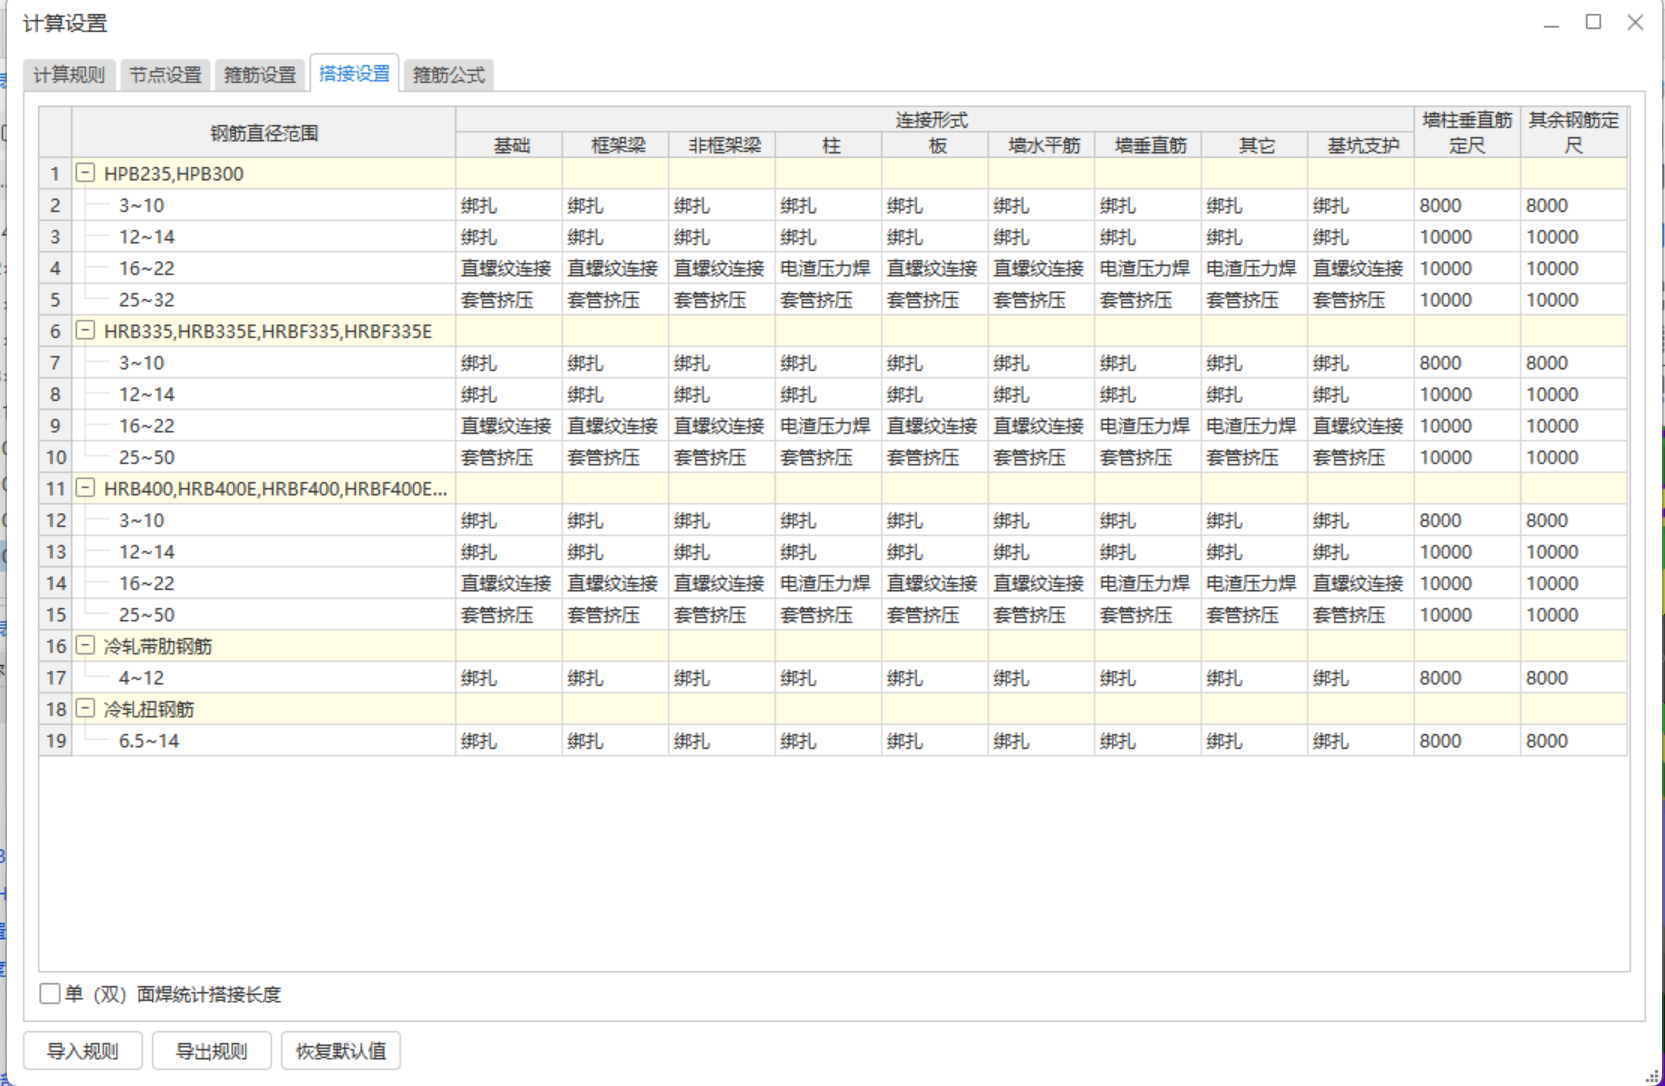Click the 导入规则 button
The height and width of the screenshot is (1086, 1665).
(x=83, y=1051)
